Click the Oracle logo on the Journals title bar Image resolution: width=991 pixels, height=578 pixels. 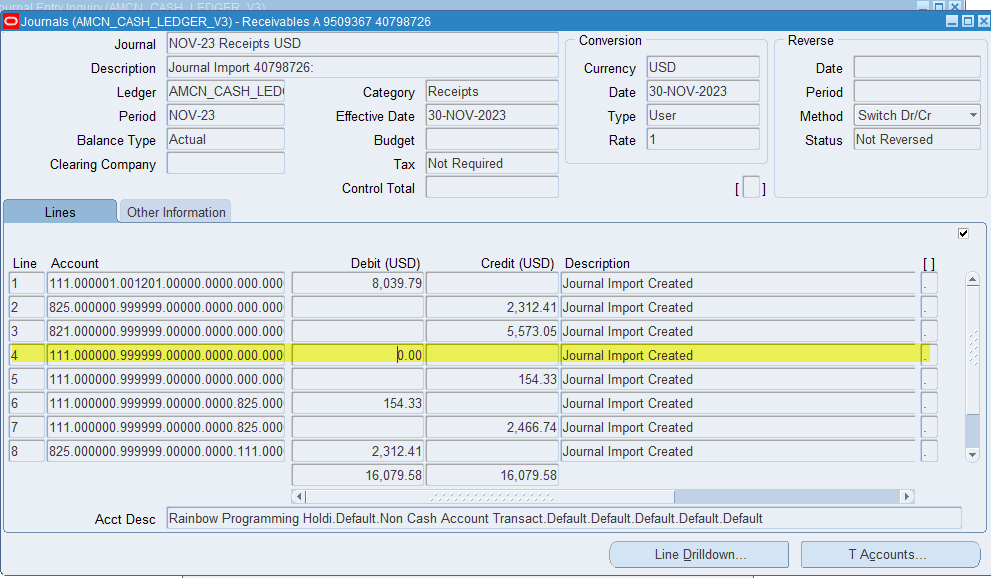(x=10, y=21)
